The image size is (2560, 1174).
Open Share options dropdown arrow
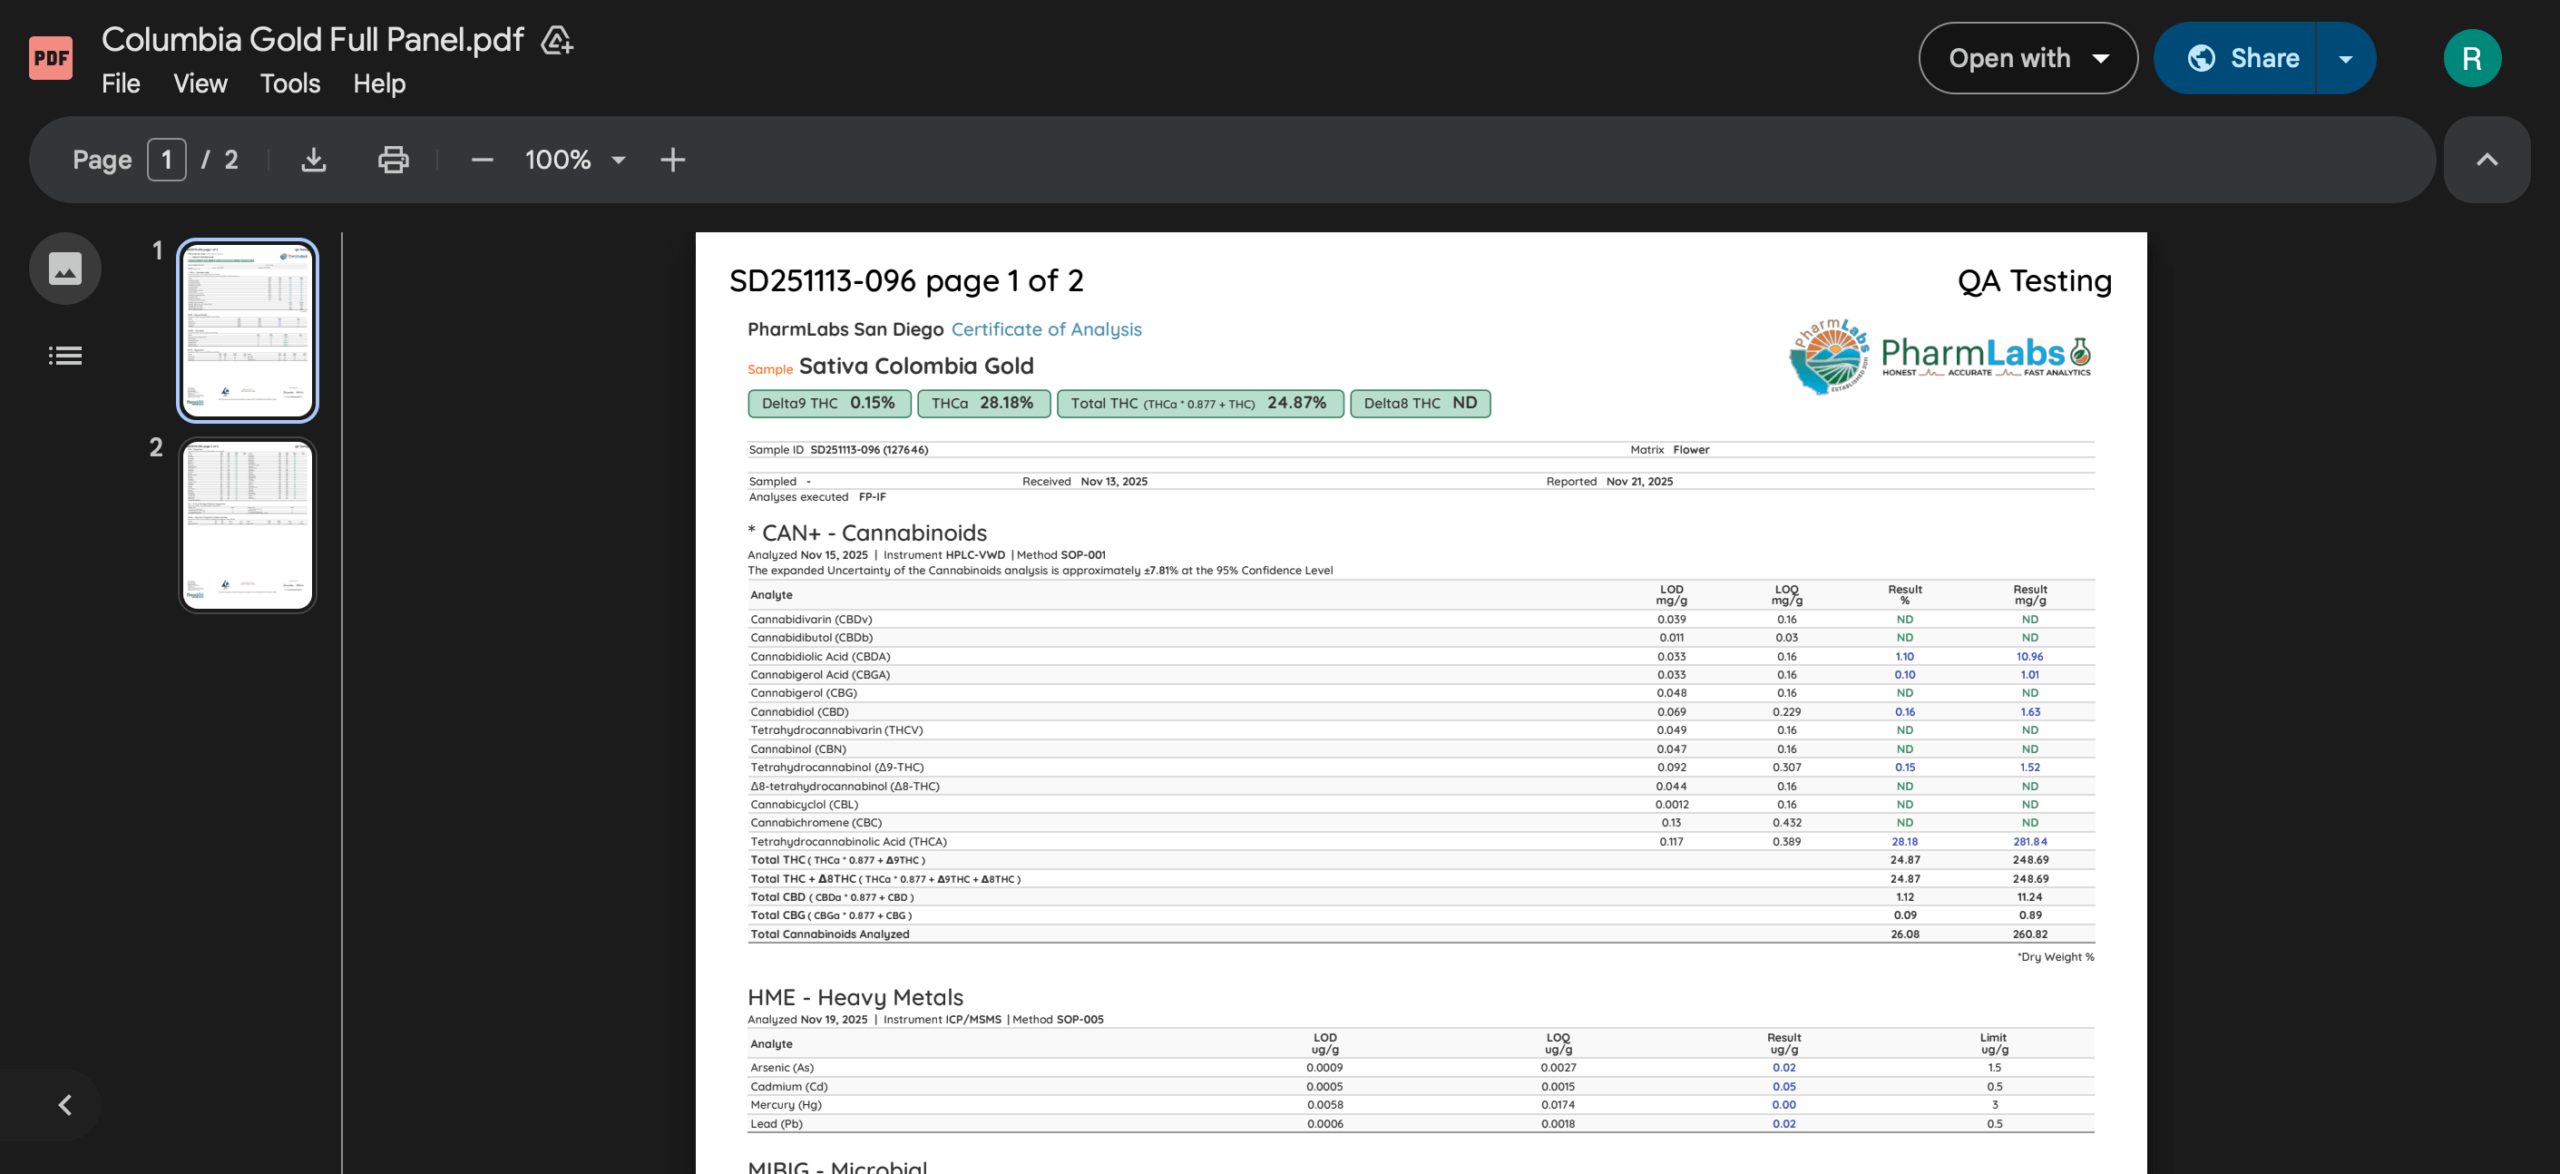(x=2346, y=58)
